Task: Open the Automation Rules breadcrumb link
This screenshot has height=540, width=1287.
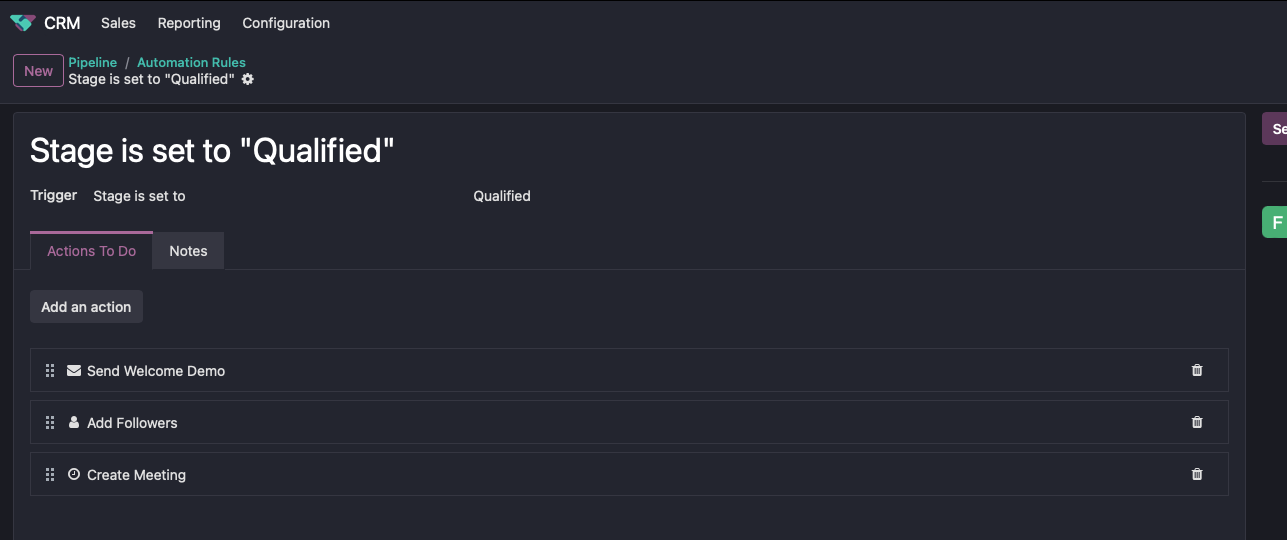Action: coord(191,62)
